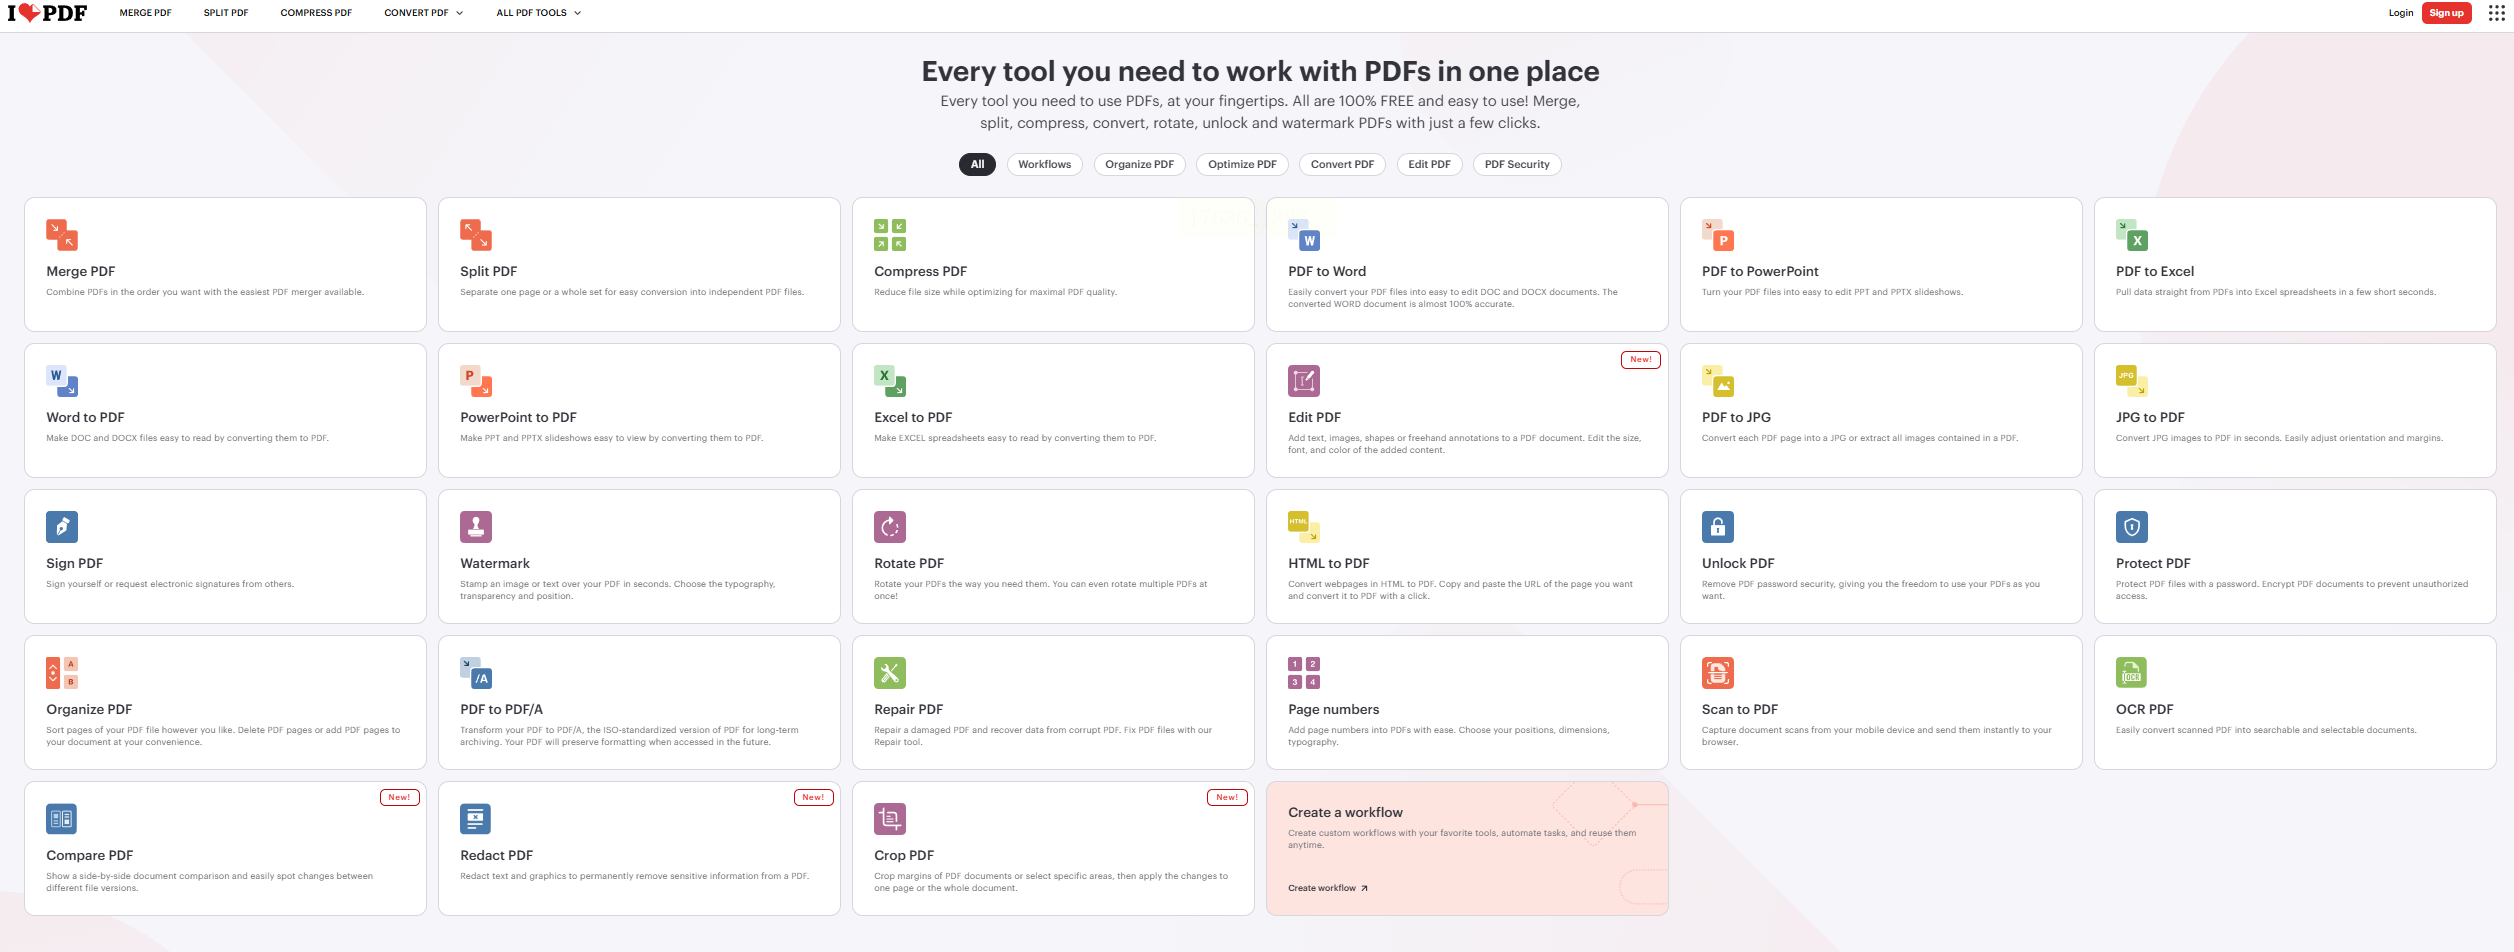The width and height of the screenshot is (2514, 952).
Task: Select the Watermark stamp icon
Action: (476, 527)
